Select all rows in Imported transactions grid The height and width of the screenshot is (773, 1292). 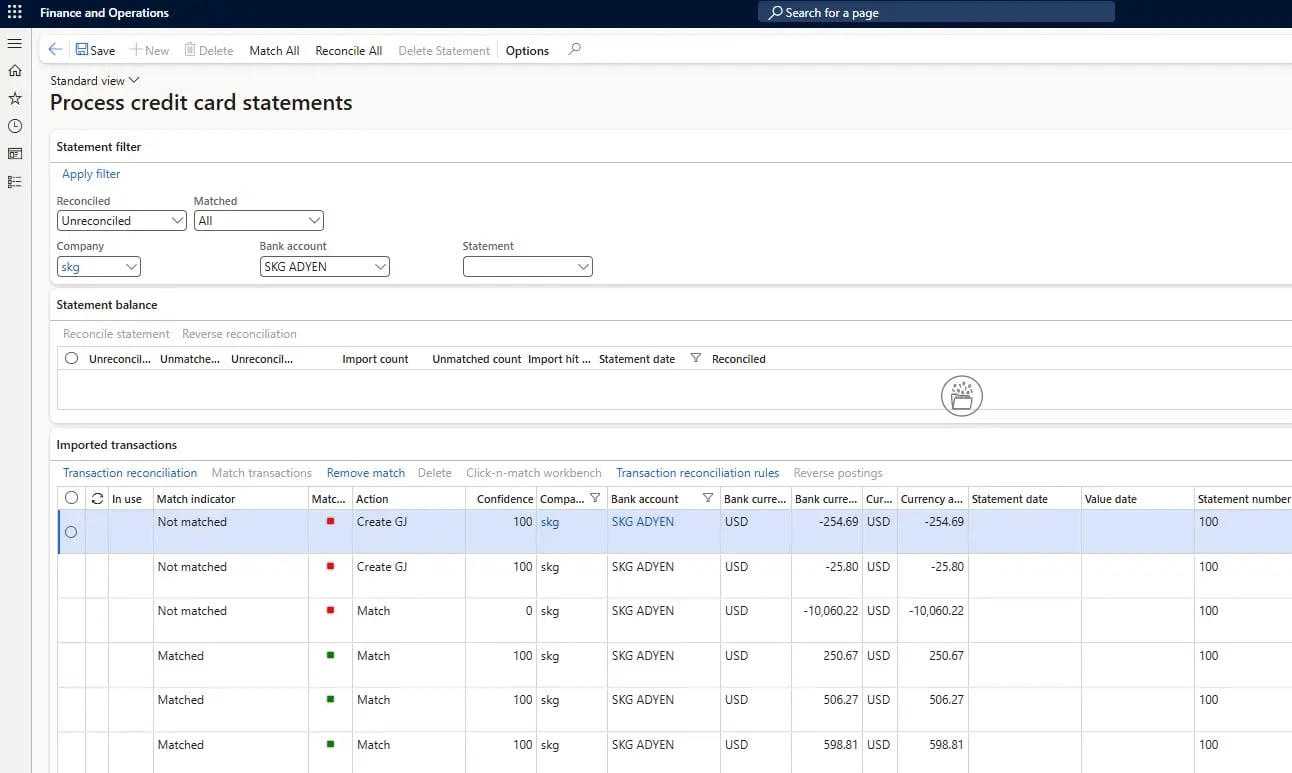71,498
